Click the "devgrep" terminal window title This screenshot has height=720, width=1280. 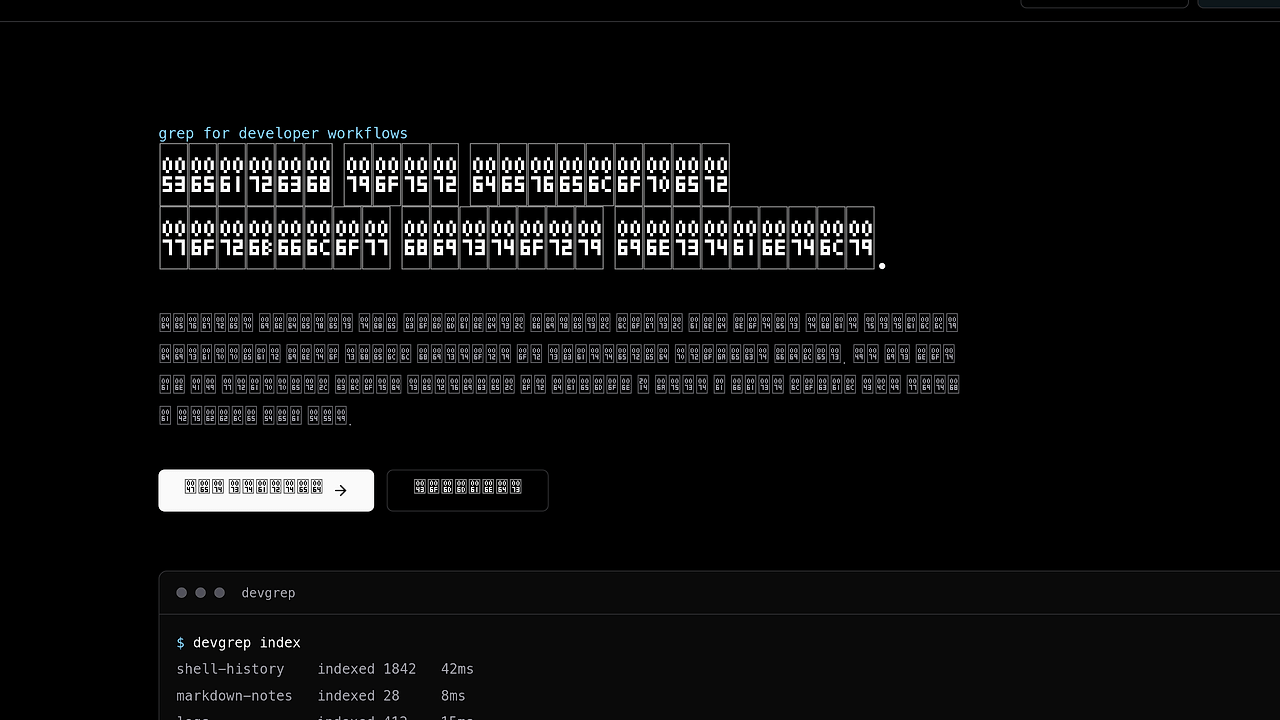point(268,593)
